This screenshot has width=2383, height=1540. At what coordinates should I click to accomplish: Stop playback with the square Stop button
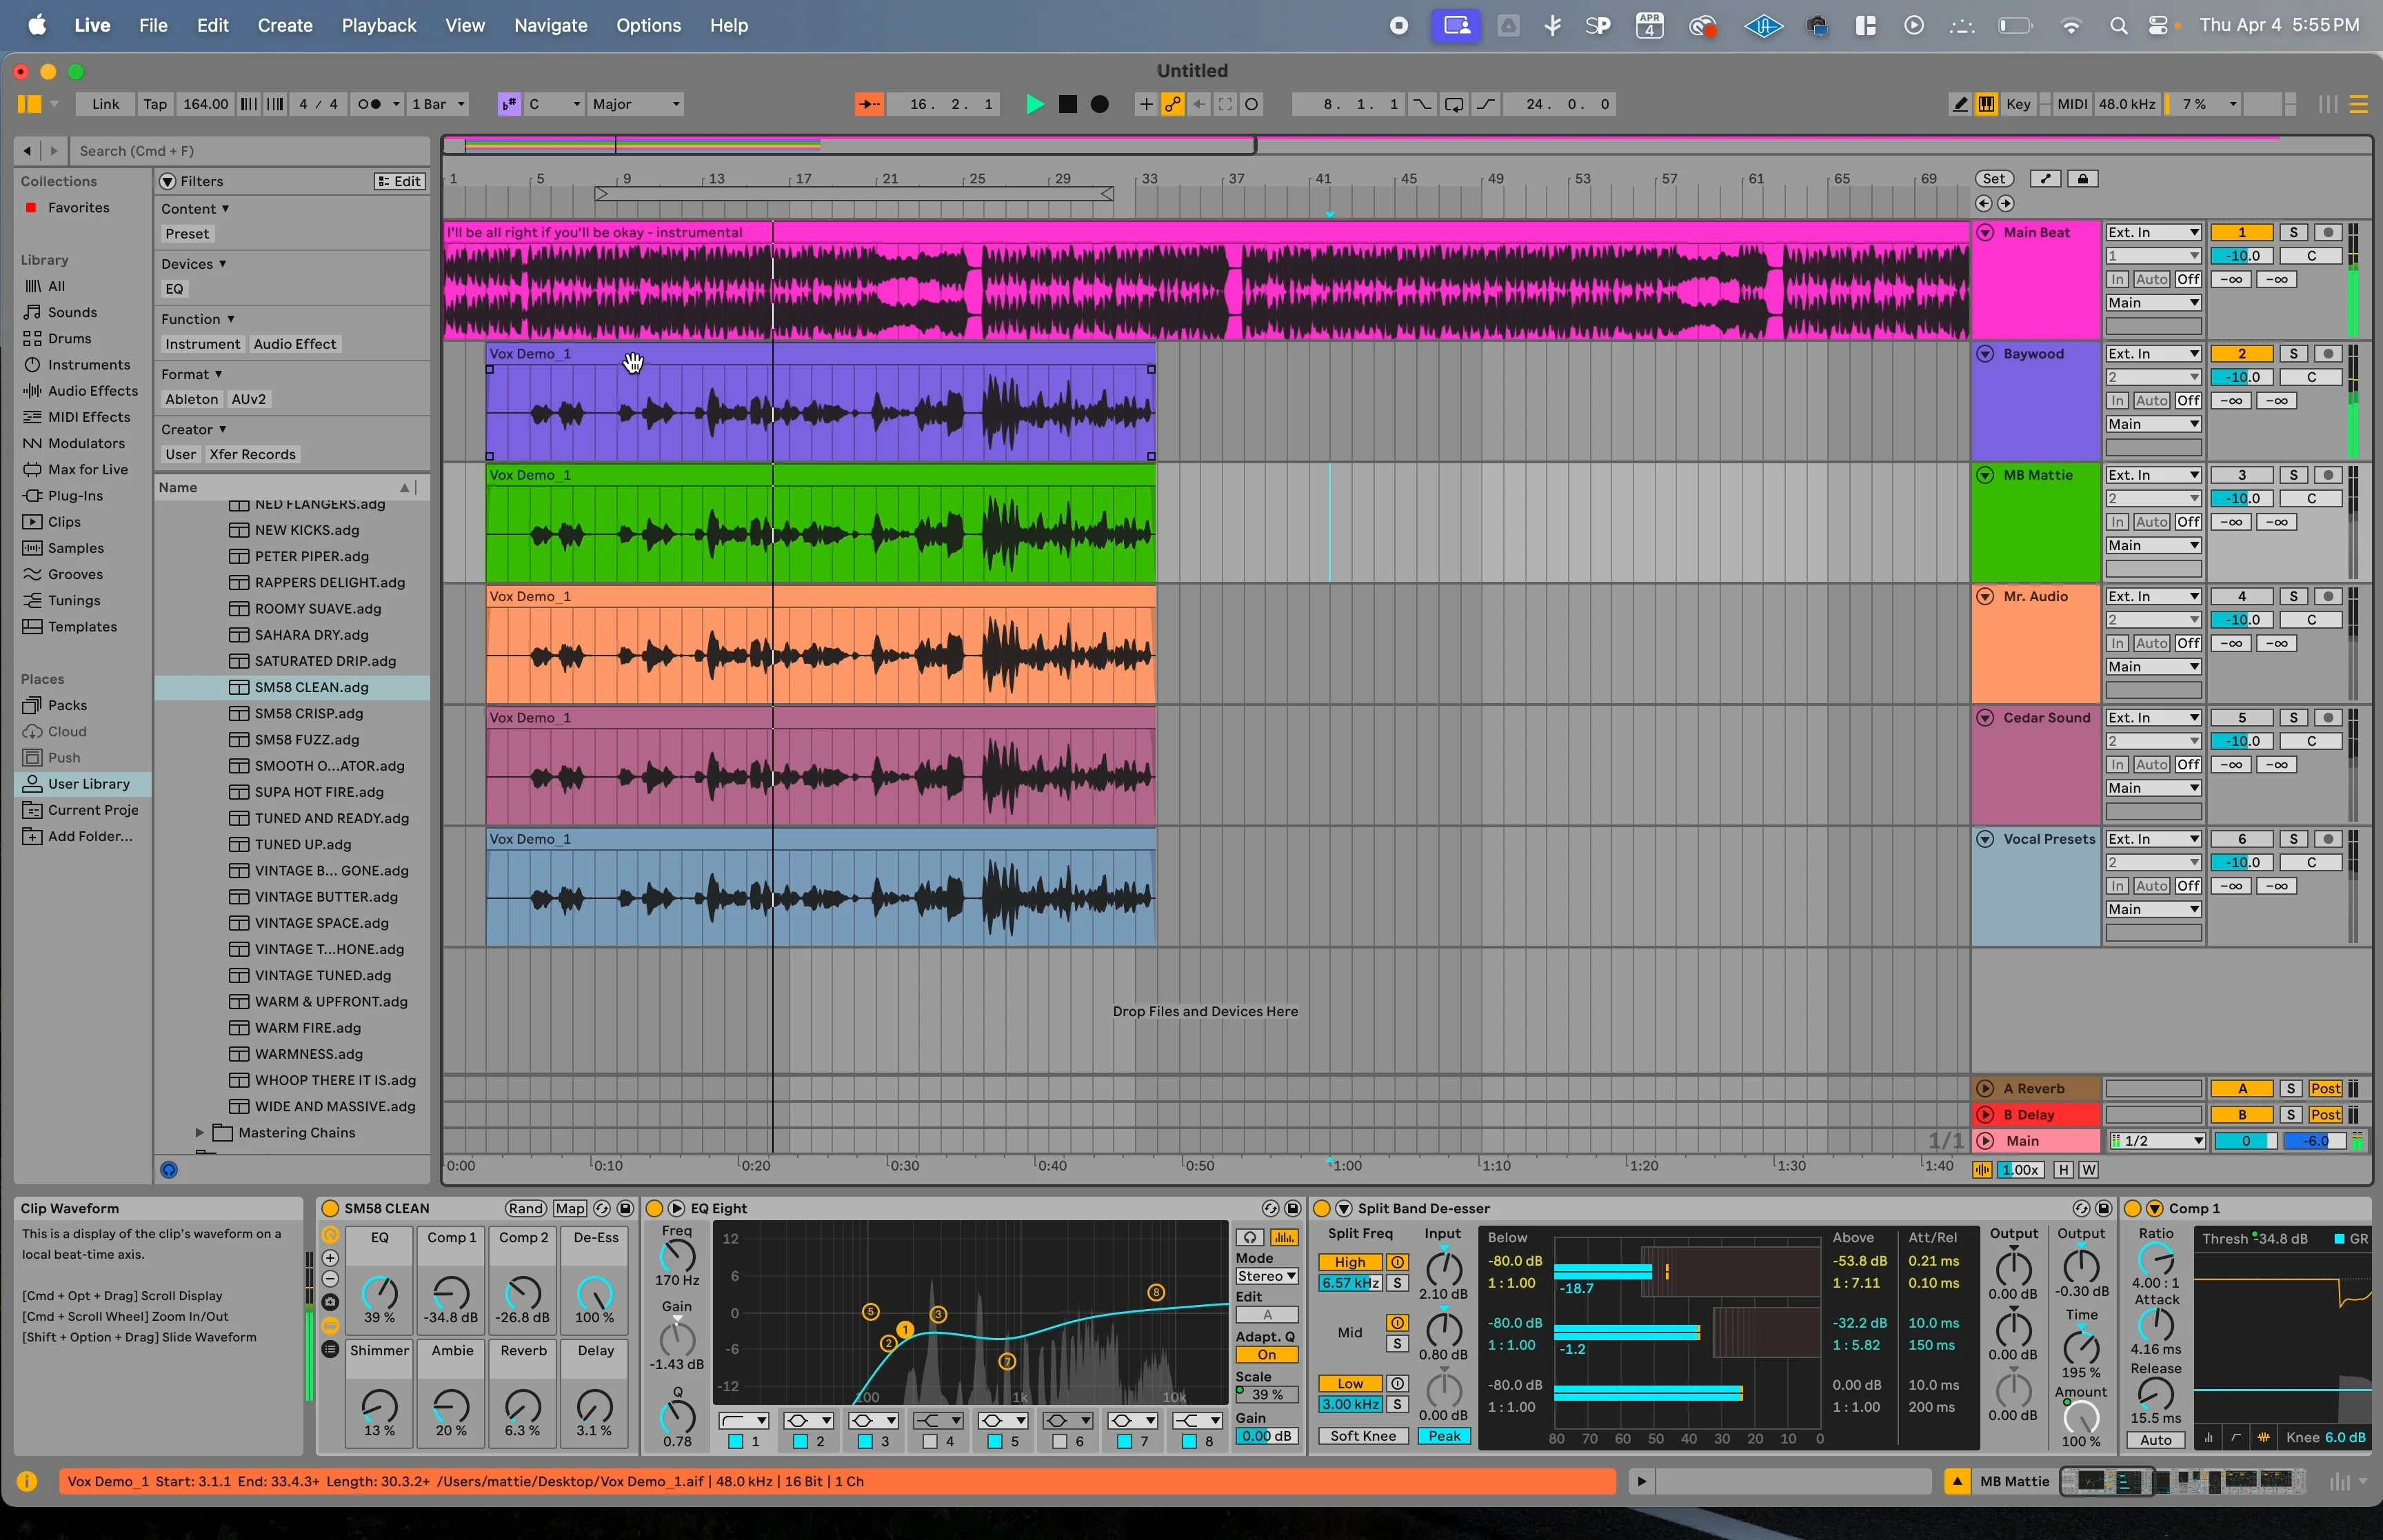click(1068, 104)
